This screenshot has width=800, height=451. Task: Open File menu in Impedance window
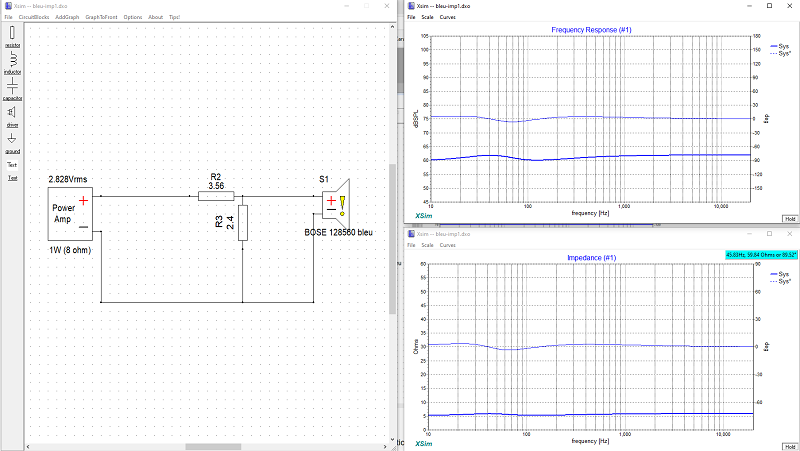(x=411, y=245)
